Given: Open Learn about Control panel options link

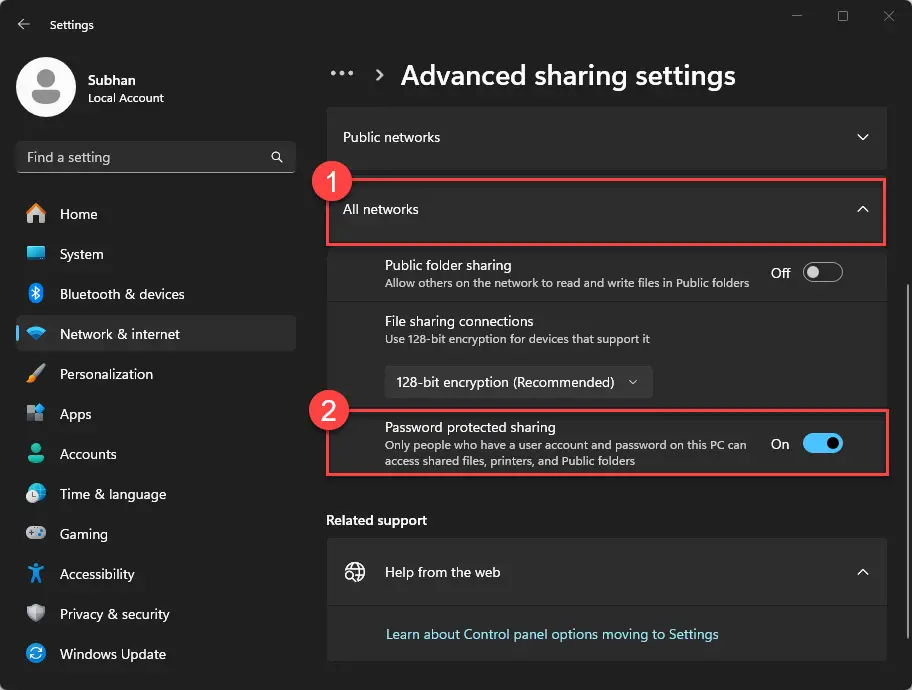Looking at the screenshot, I should tap(552, 634).
